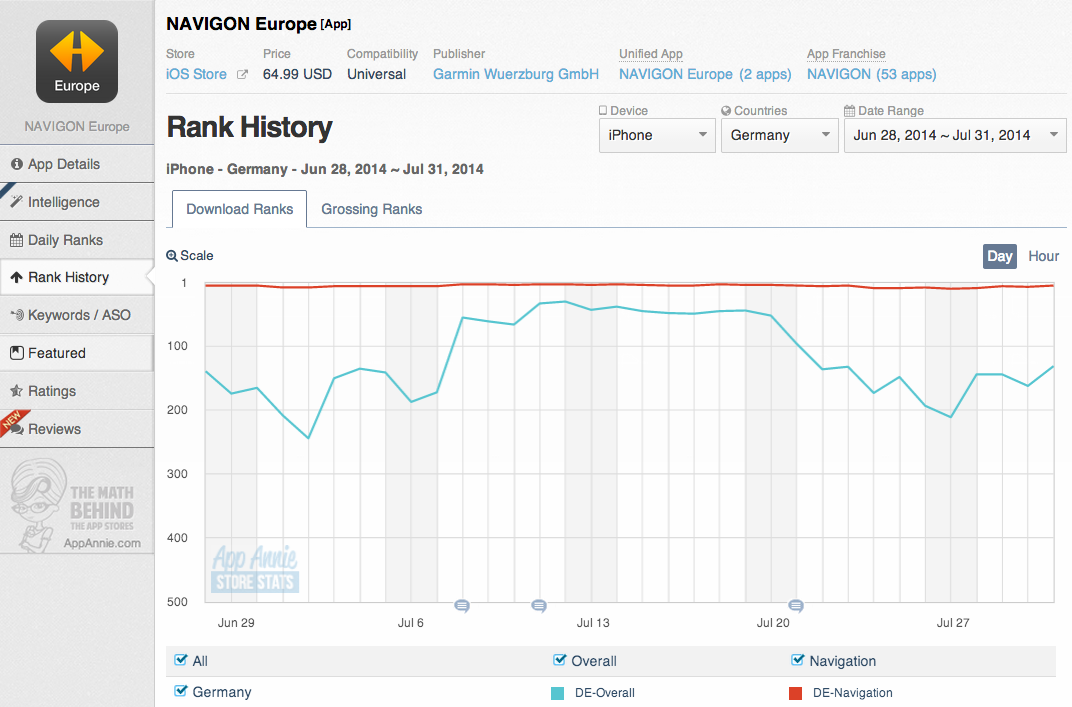Viewport: 1072px width, 707px height.
Task: Click the Intelligence wand icon
Action: coord(16,202)
